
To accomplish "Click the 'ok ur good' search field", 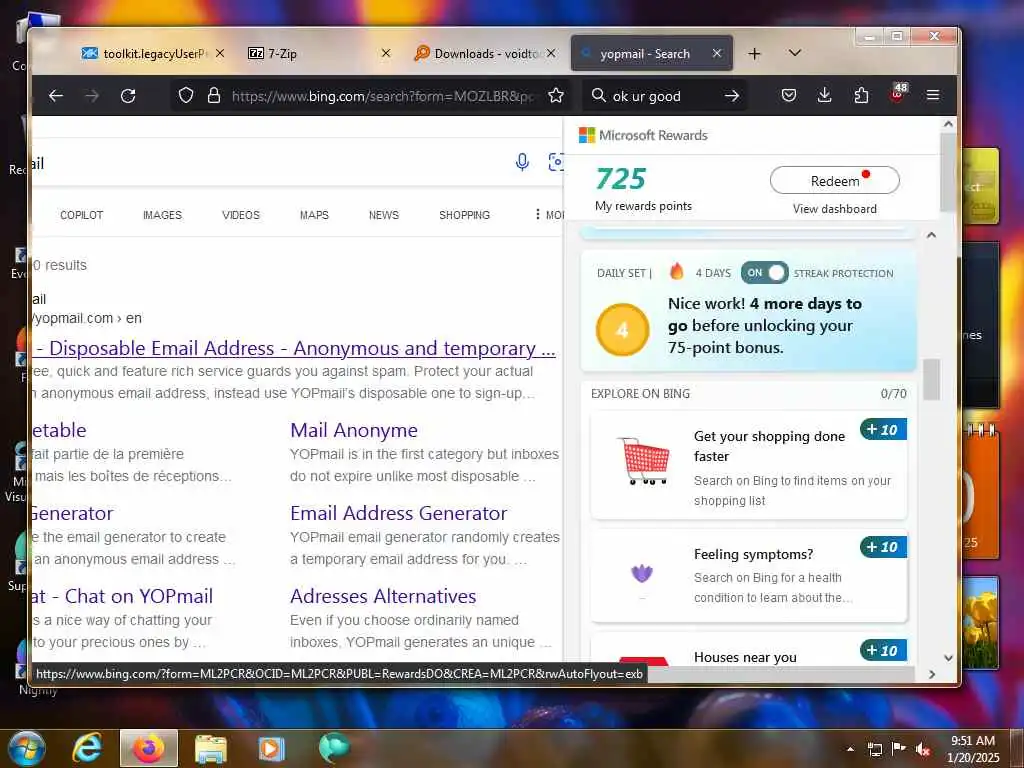I will [665, 96].
